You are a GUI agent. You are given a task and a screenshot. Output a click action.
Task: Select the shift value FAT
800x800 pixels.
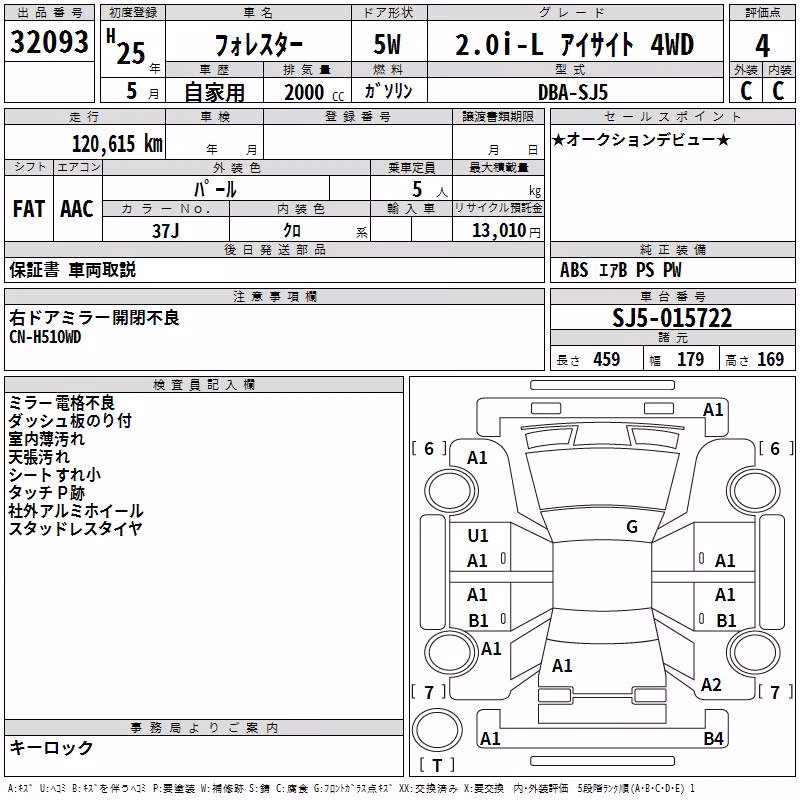[x=29, y=209]
